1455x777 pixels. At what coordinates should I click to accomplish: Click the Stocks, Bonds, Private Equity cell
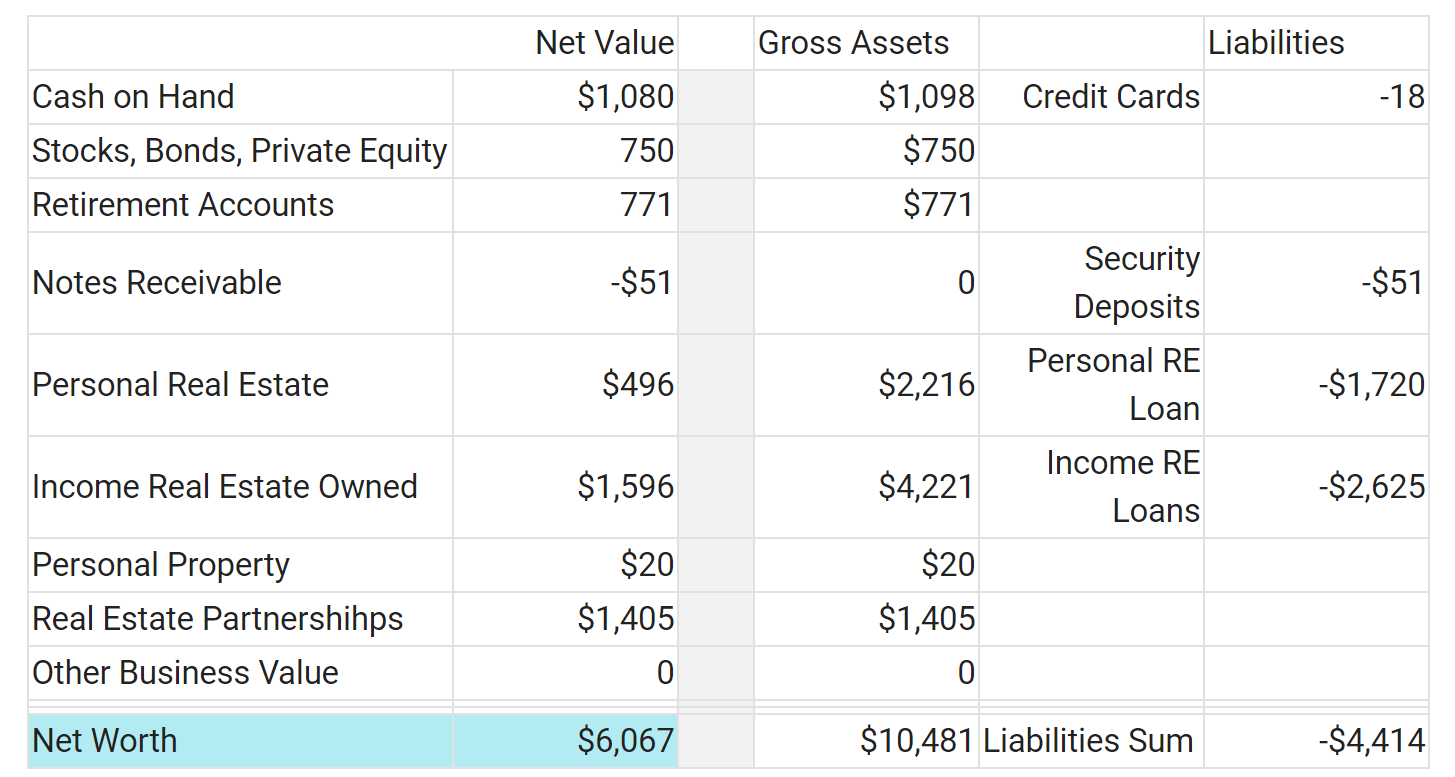[240, 151]
